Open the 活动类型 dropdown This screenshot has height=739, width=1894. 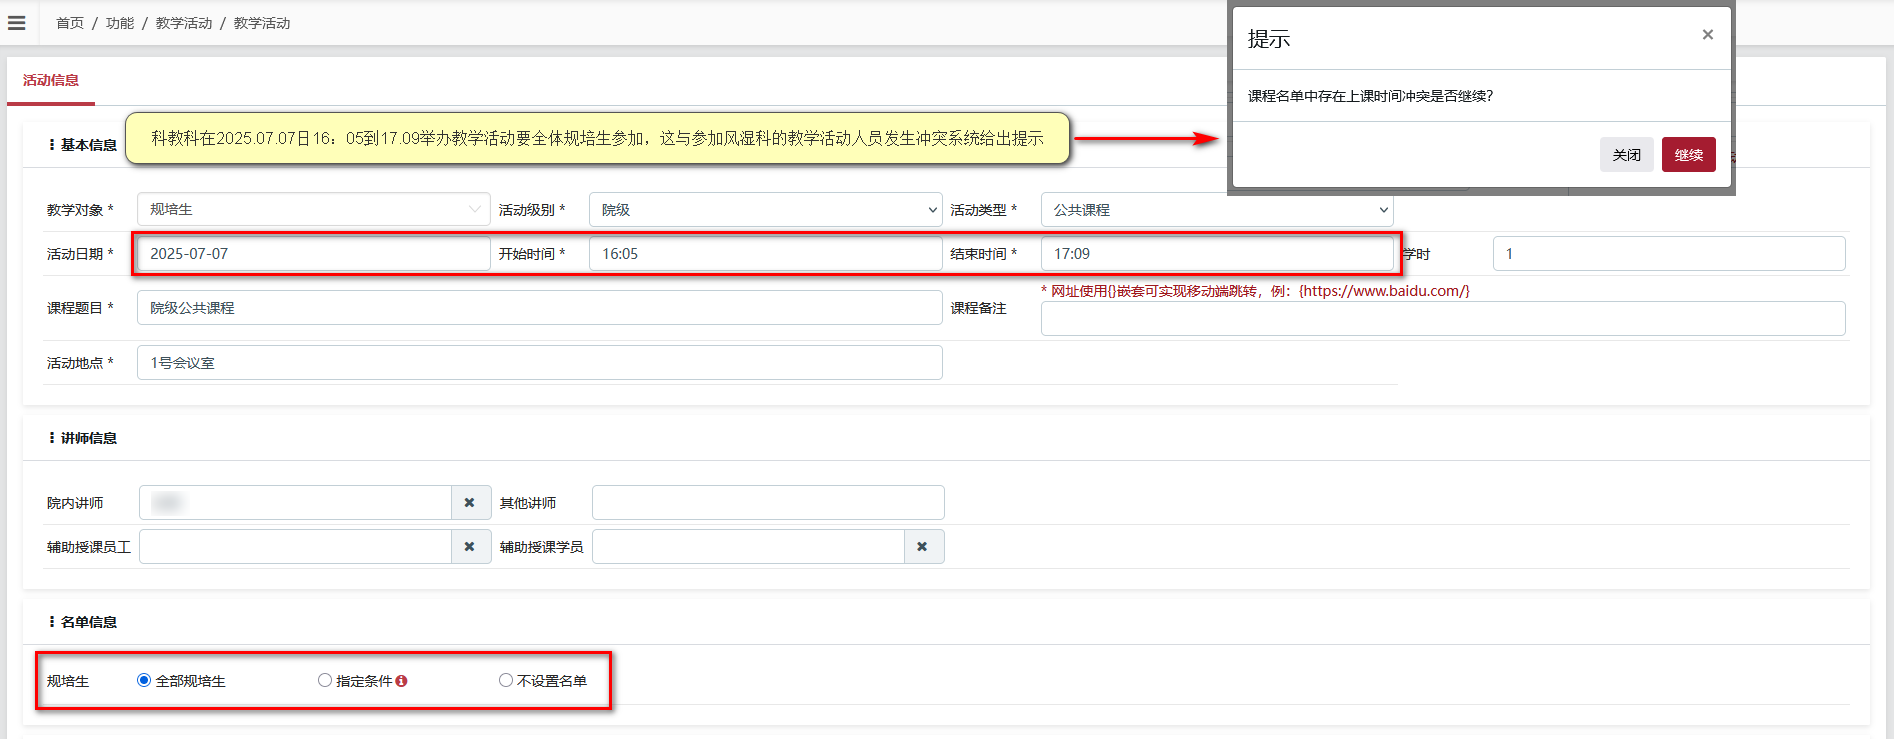[x=1217, y=210]
